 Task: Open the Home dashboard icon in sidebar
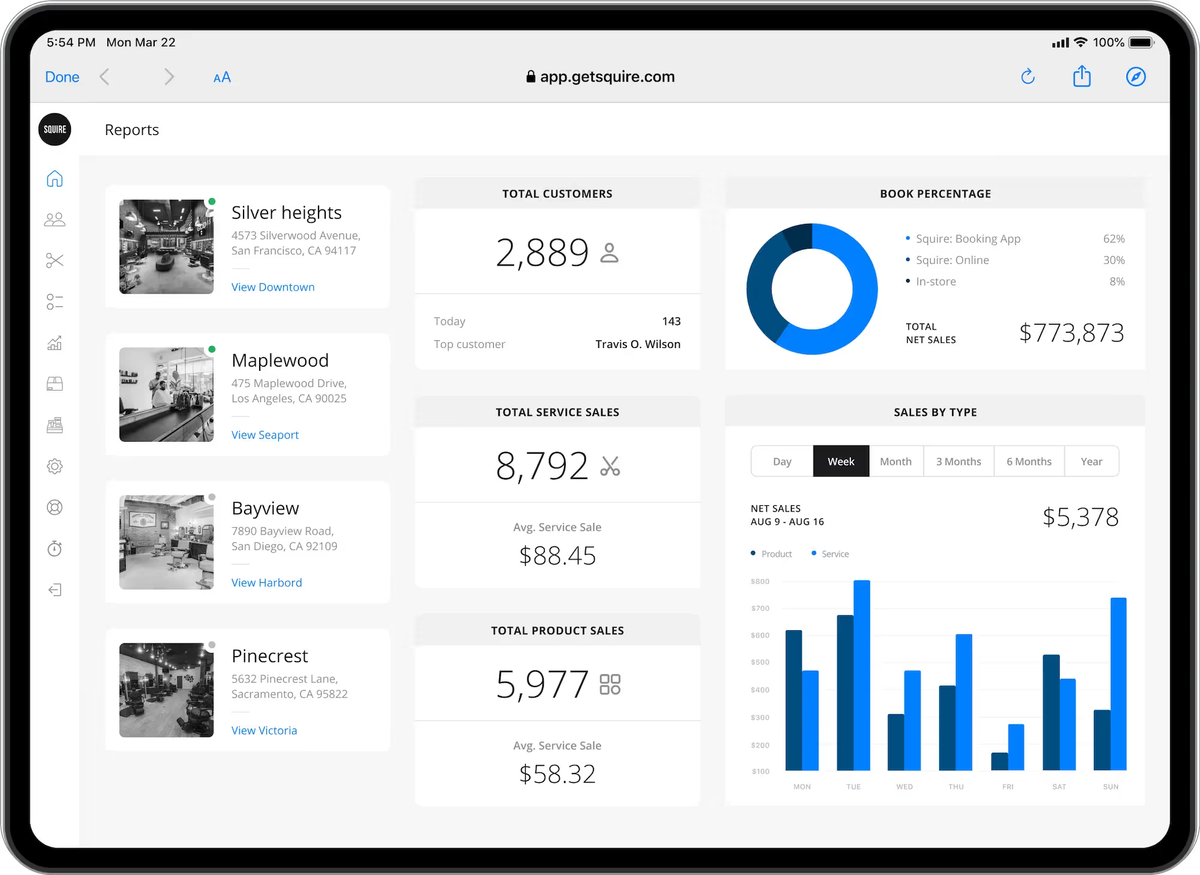point(55,178)
